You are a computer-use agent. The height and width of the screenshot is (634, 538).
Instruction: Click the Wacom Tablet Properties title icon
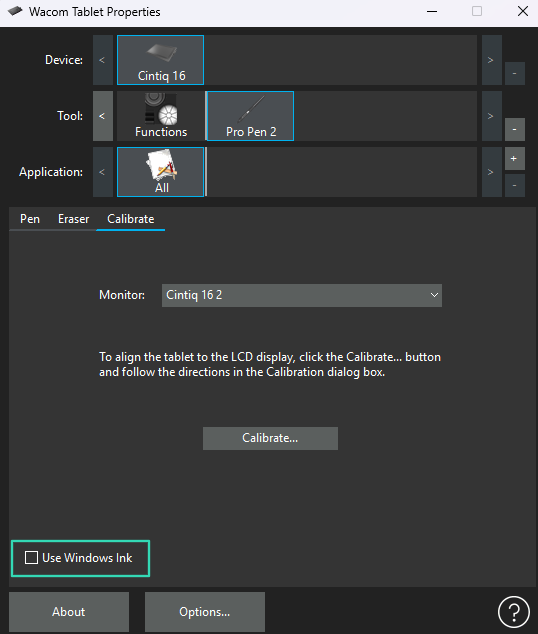pos(15,11)
